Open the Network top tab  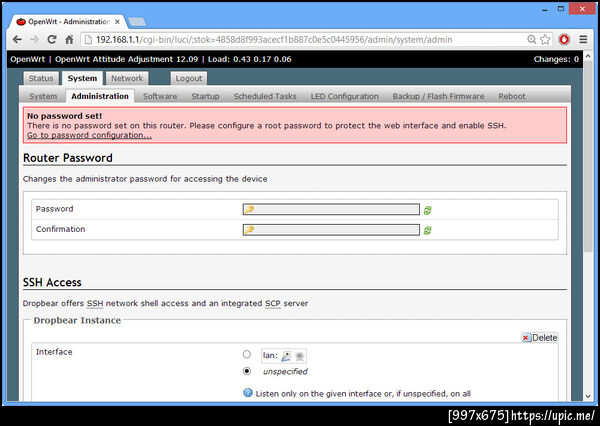[127, 78]
